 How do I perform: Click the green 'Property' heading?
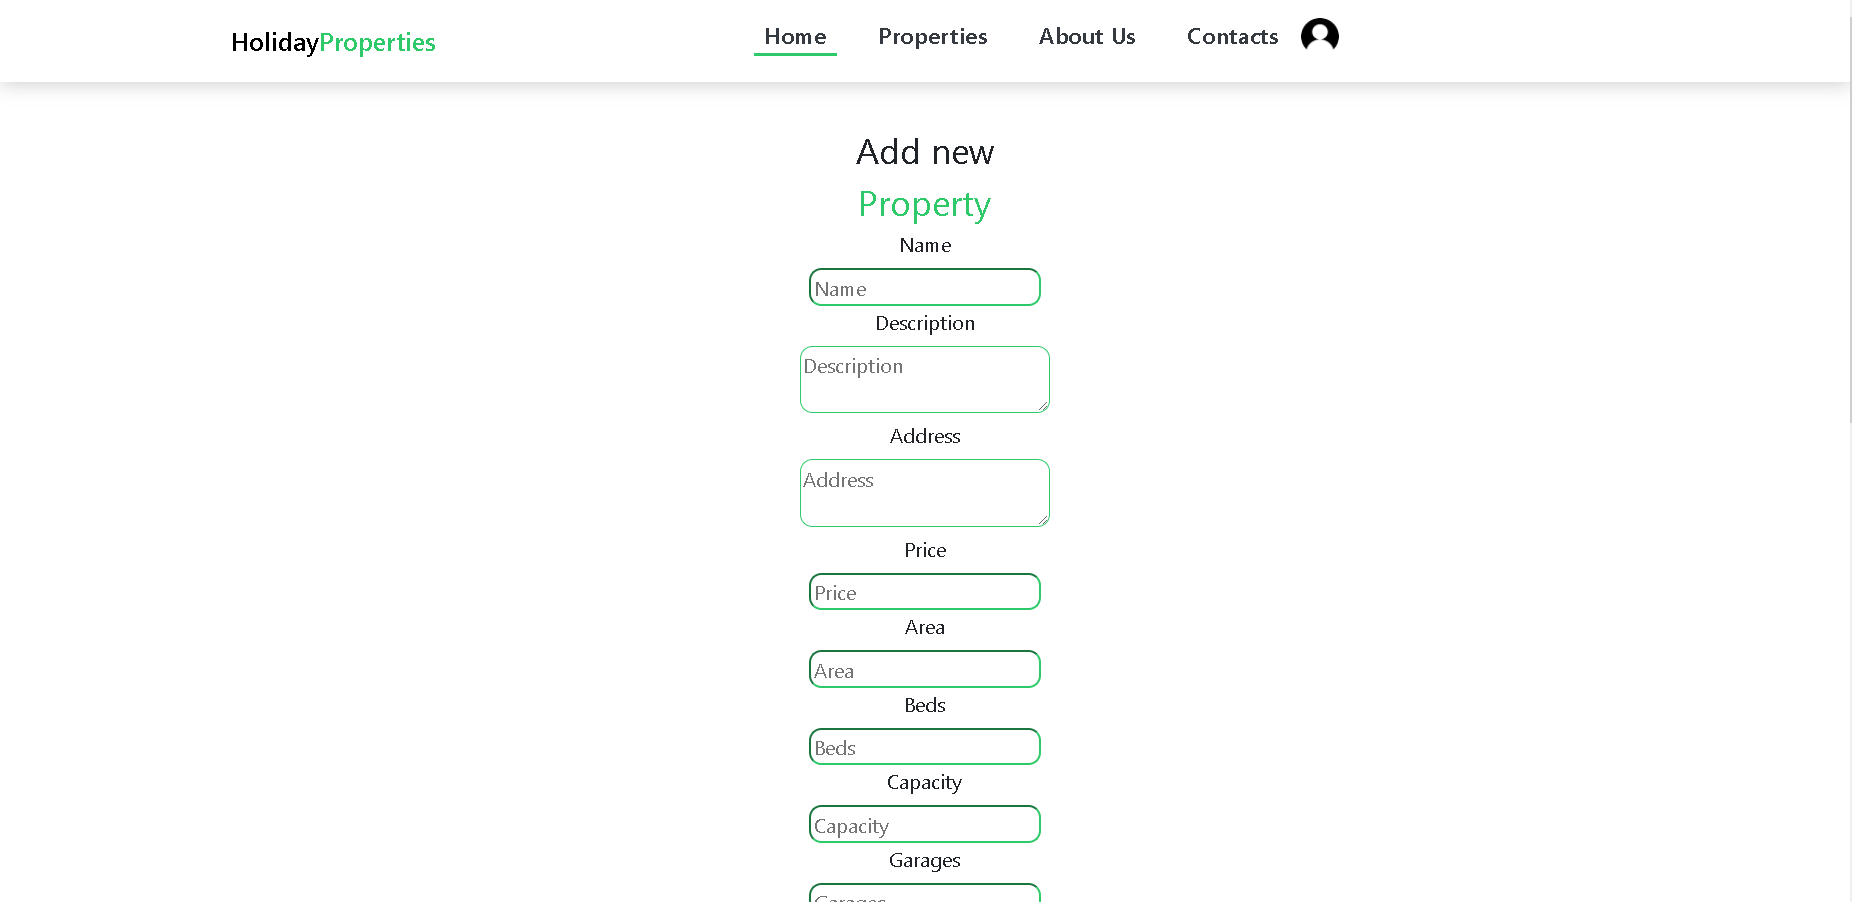pos(924,204)
